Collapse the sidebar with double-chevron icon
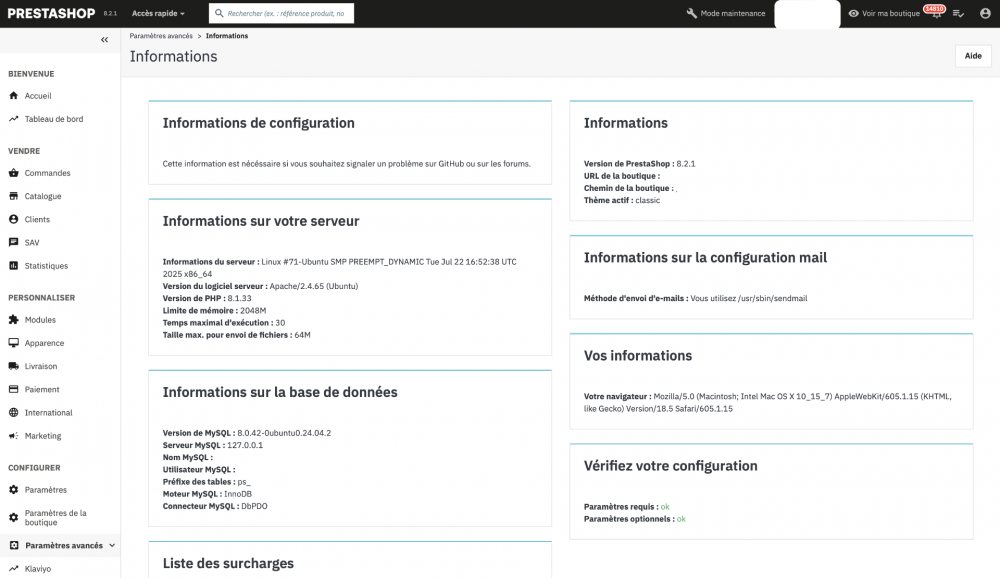This screenshot has width=1000, height=578. pos(105,40)
